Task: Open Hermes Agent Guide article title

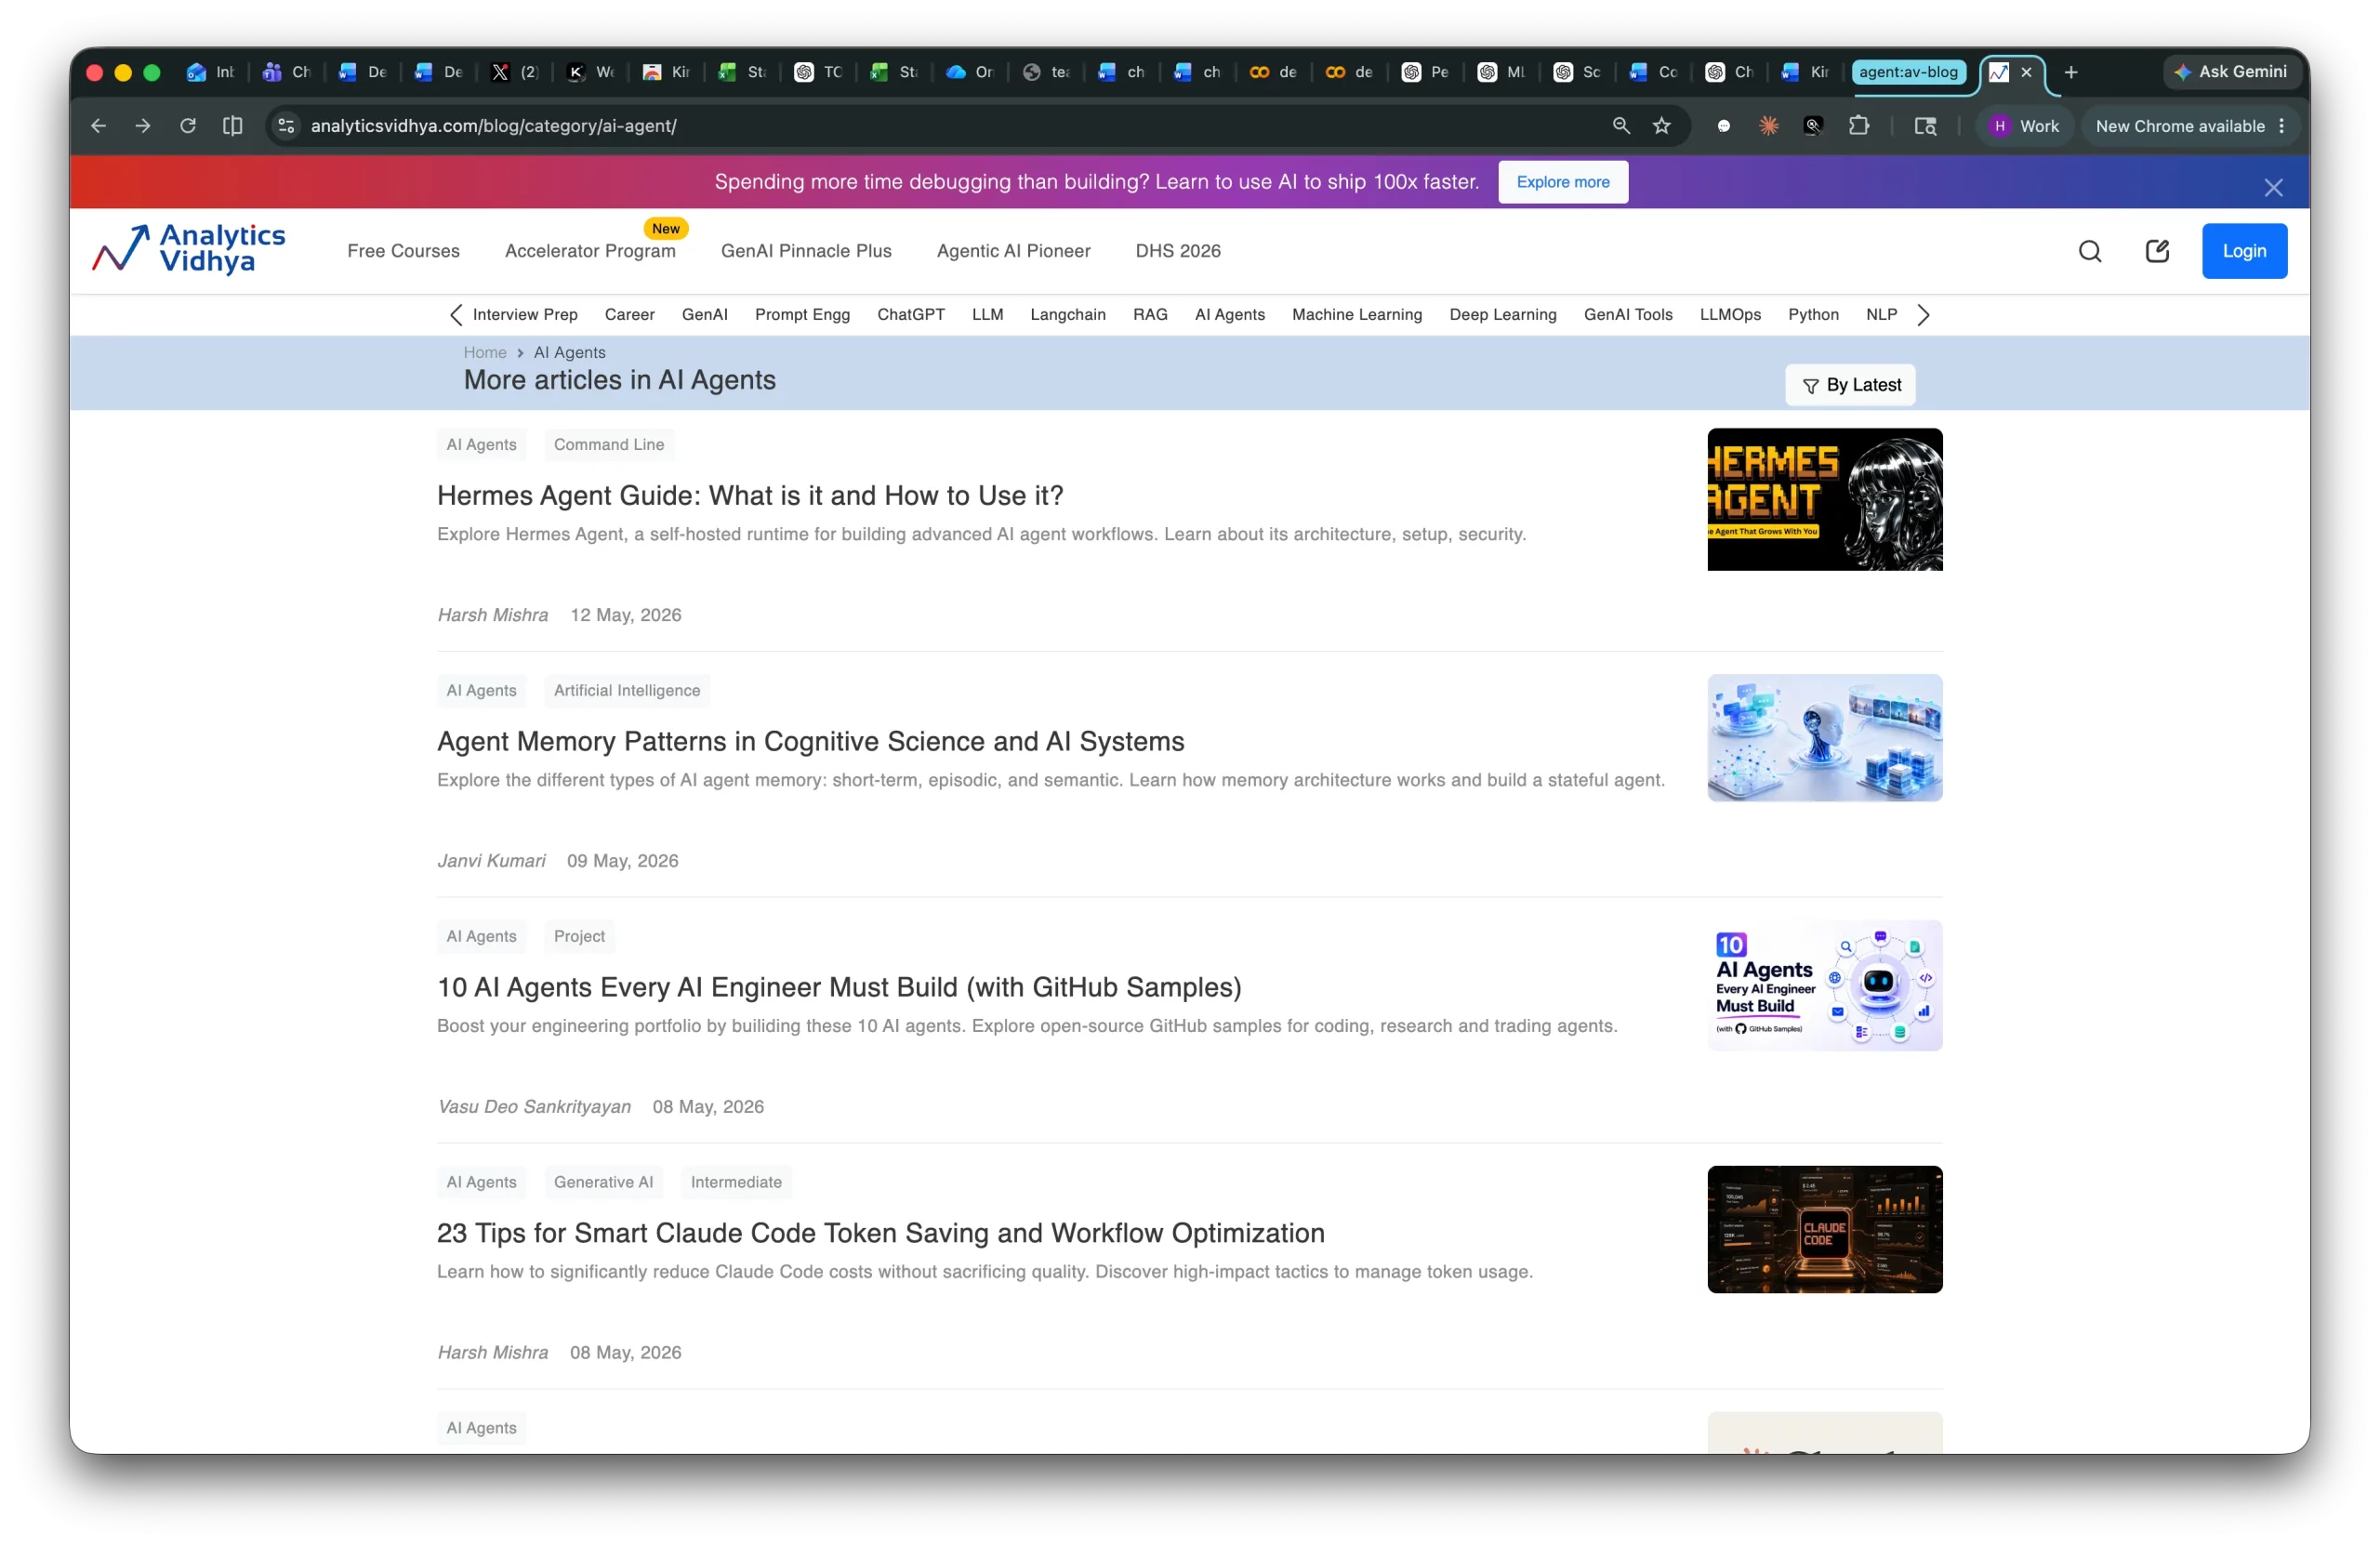Action: (750, 496)
